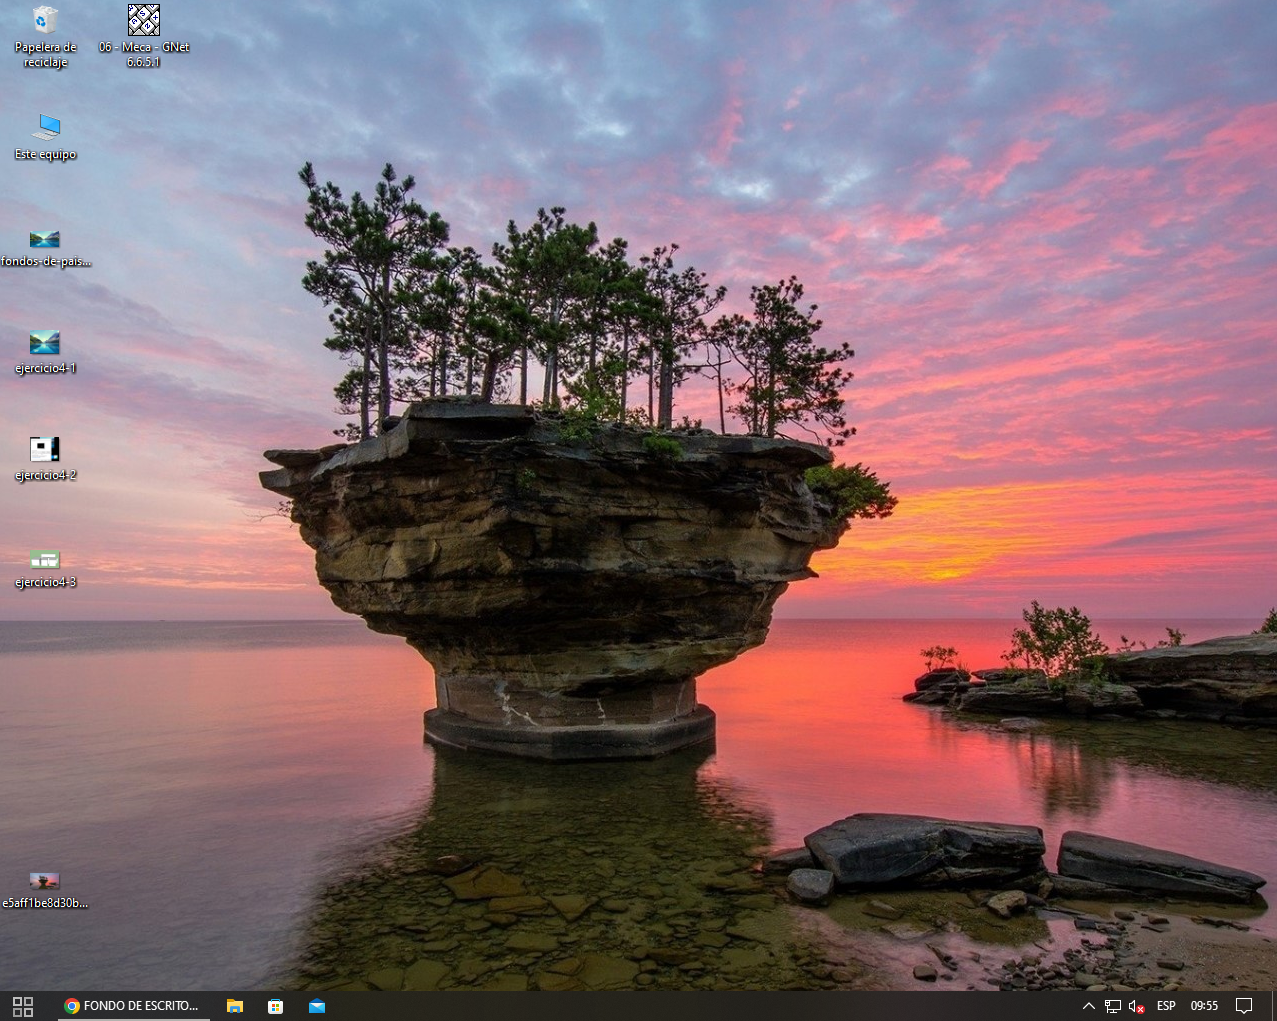Click the 09:55 clock in the taskbar
The height and width of the screenshot is (1021, 1277).
[x=1204, y=1006]
